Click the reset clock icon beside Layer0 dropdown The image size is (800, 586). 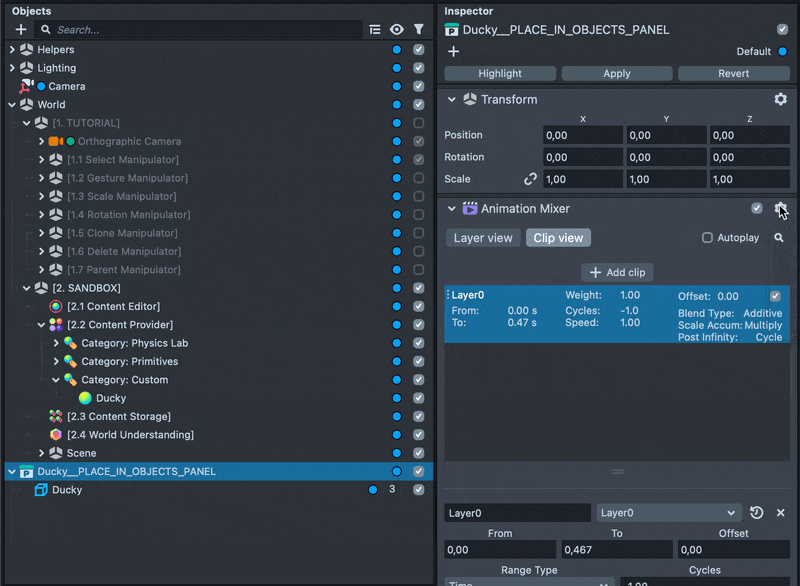pyautogui.click(x=756, y=513)
